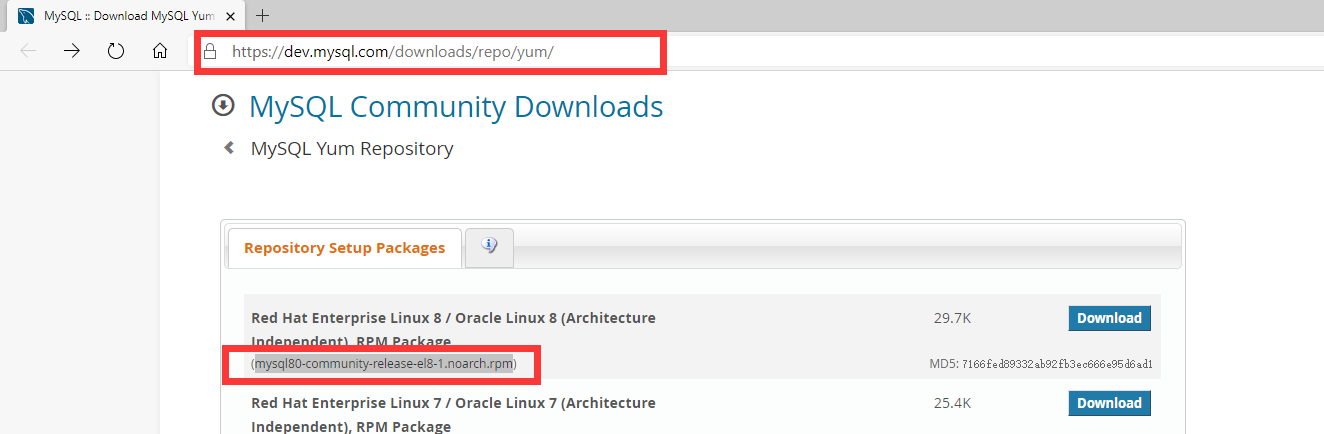1324x434 pixels.
Task: Click the 25.4K file size value
Action: tap(953, 403)
